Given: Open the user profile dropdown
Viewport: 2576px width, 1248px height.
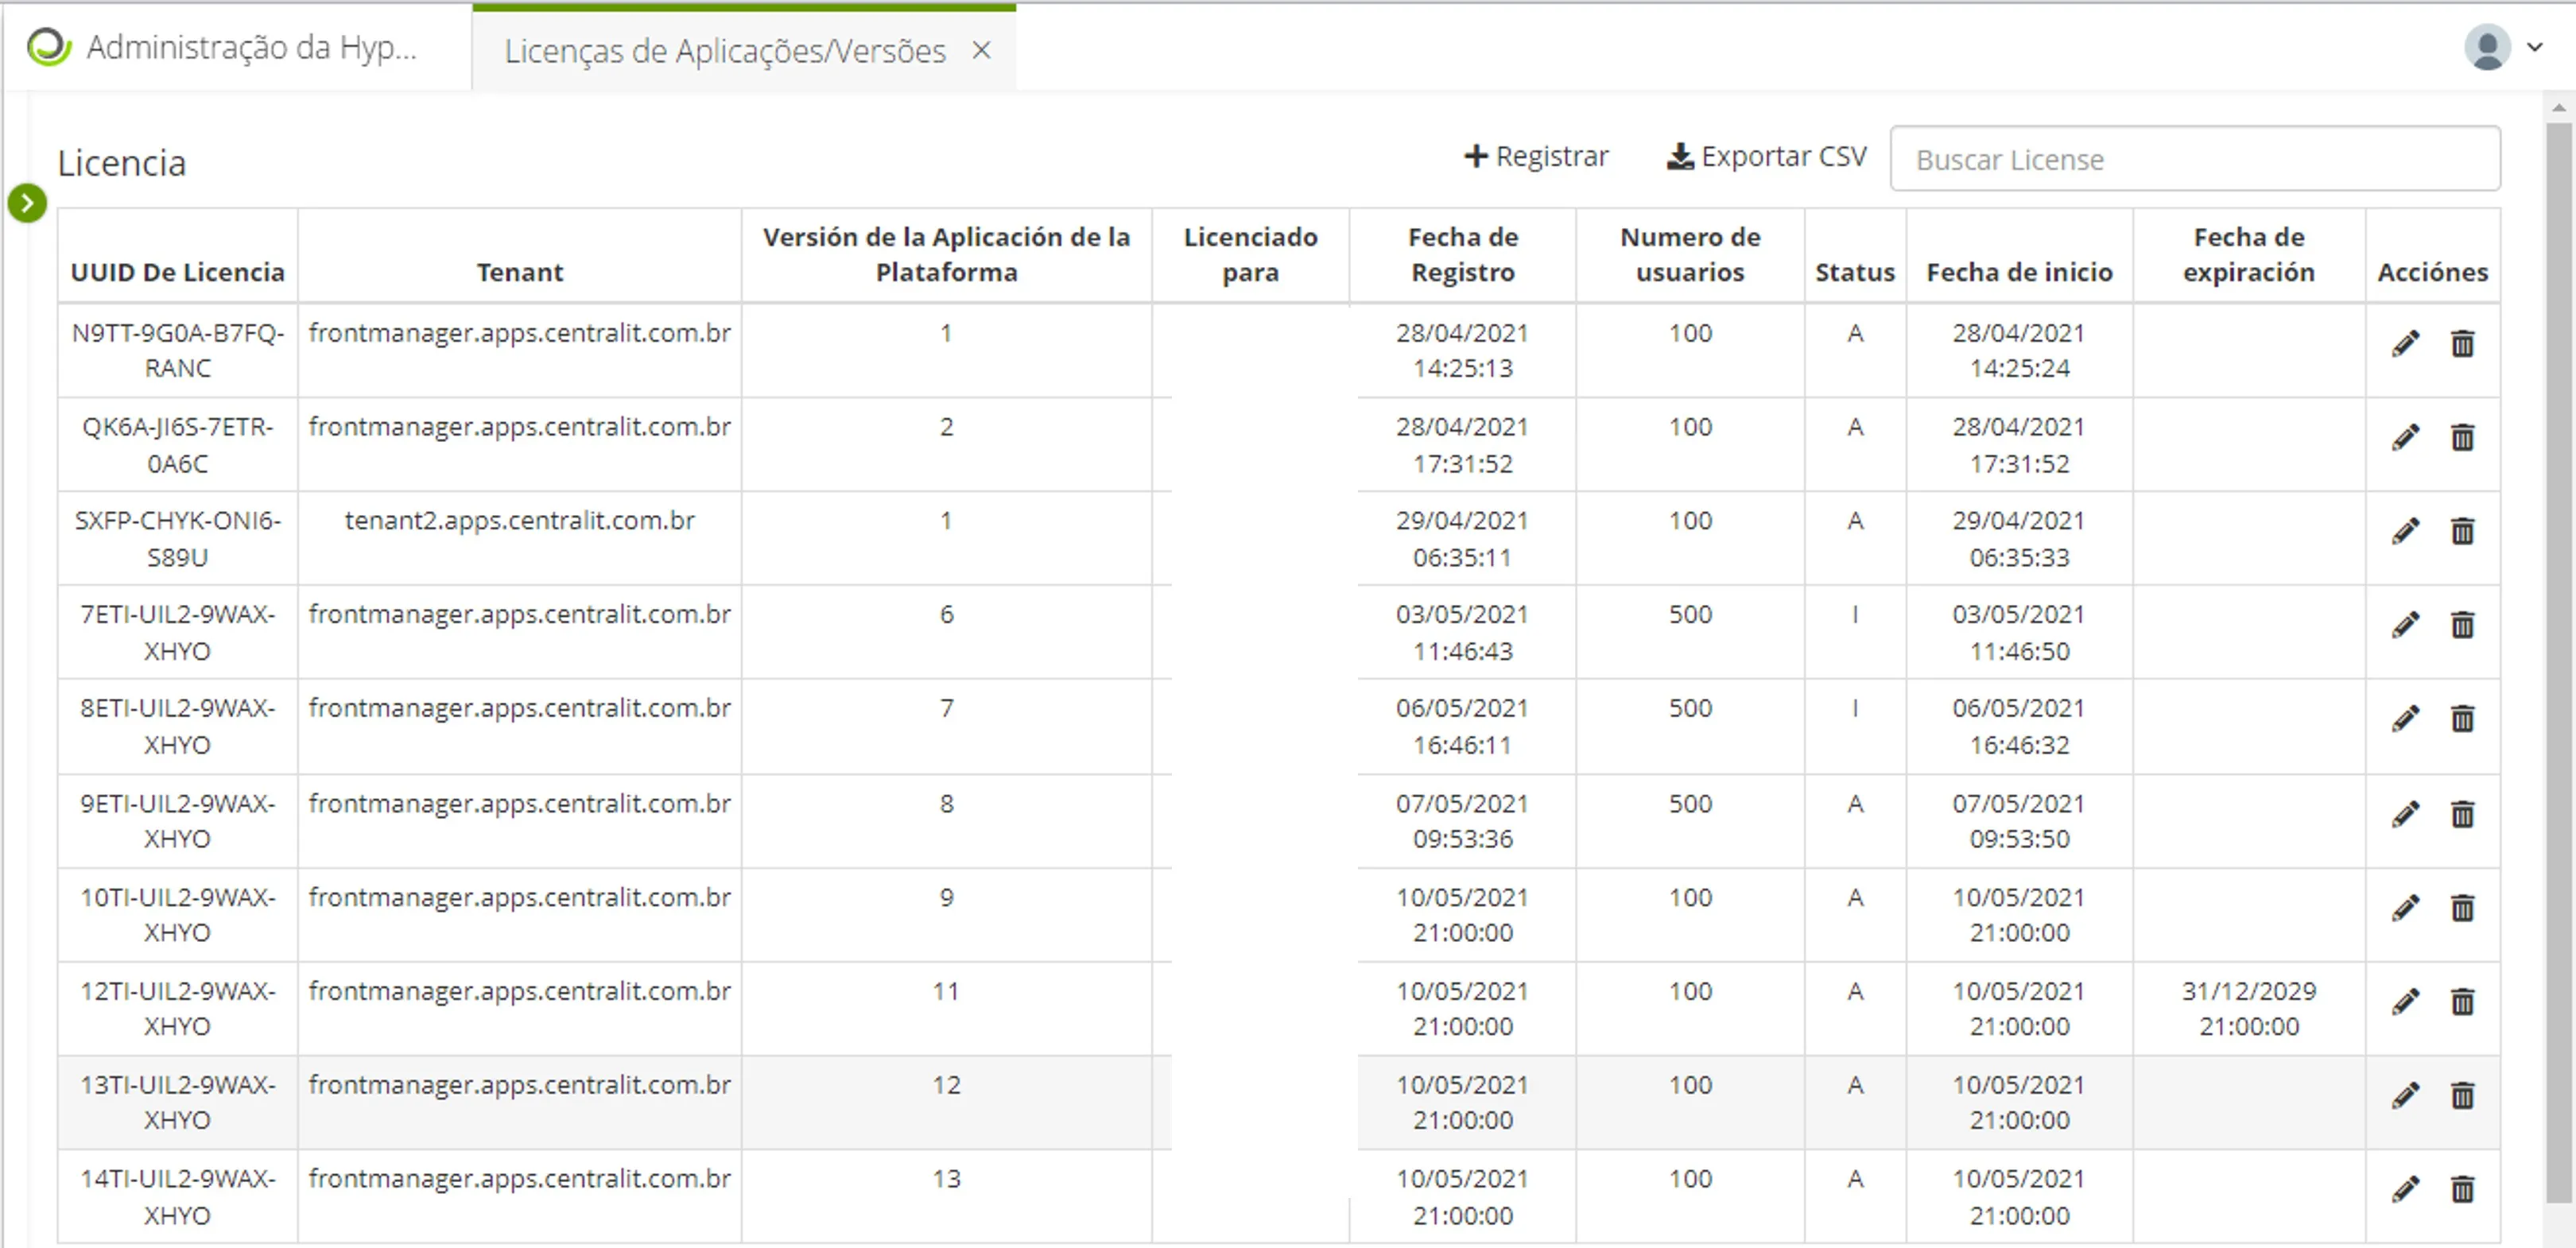Looking at the screenshot, I should pos(2534,47).
